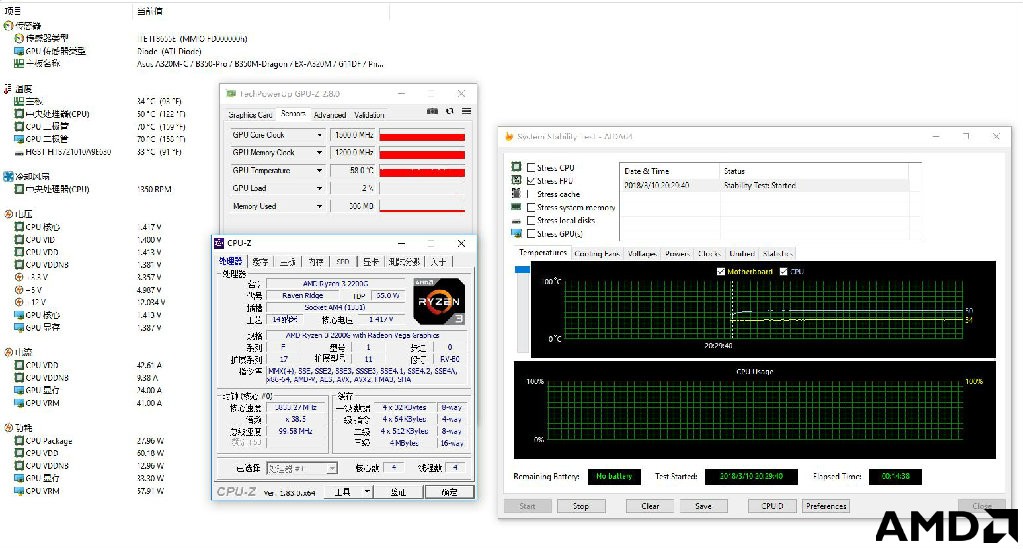Click the GPU-Z title bar app icon

point(230,94)
